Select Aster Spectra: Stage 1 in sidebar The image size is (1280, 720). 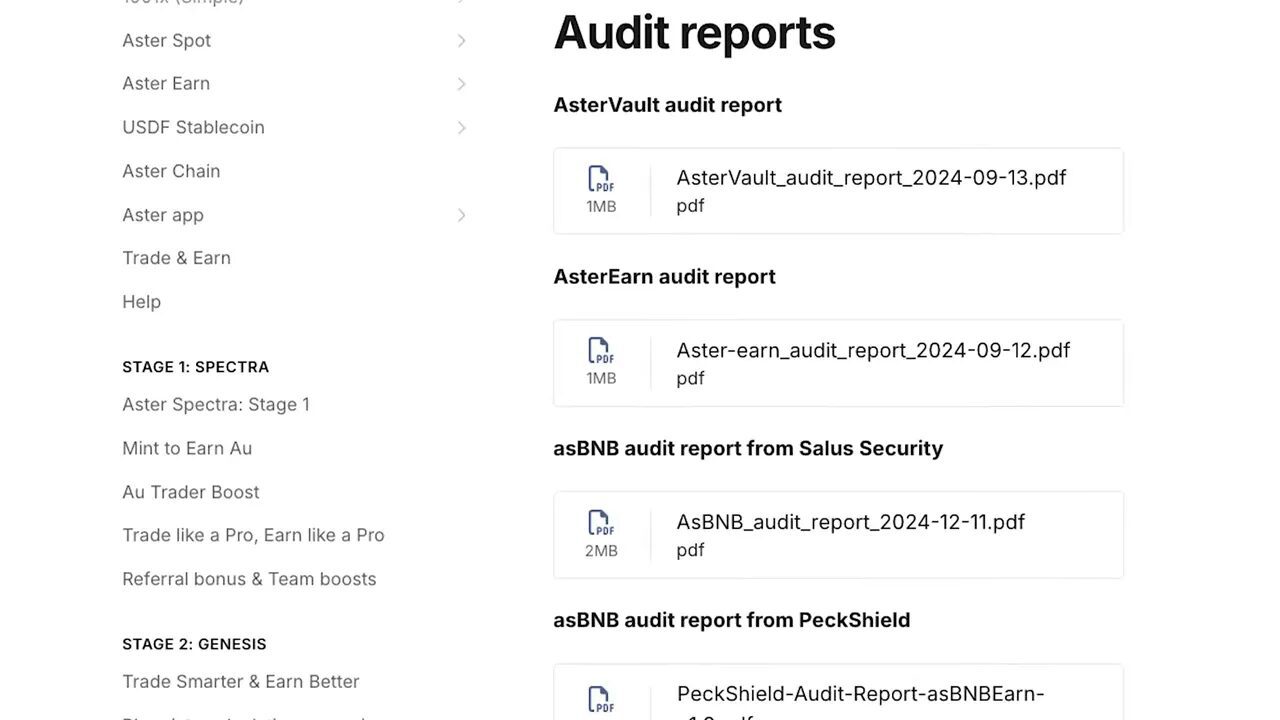(x=216, y=404)
